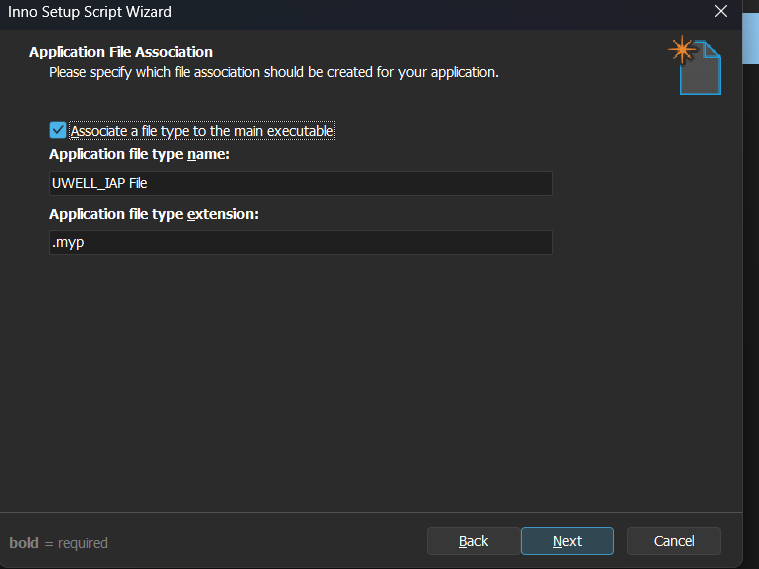Click the 'Please specify which file association' description
759x569 pixels.
tap(273, 72)
